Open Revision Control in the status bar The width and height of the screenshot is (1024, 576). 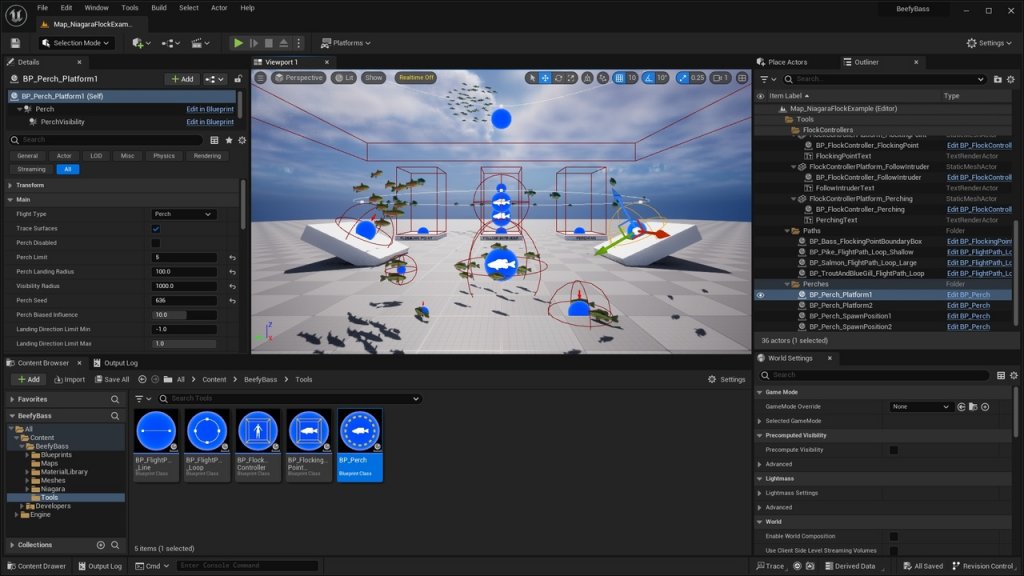982,566
